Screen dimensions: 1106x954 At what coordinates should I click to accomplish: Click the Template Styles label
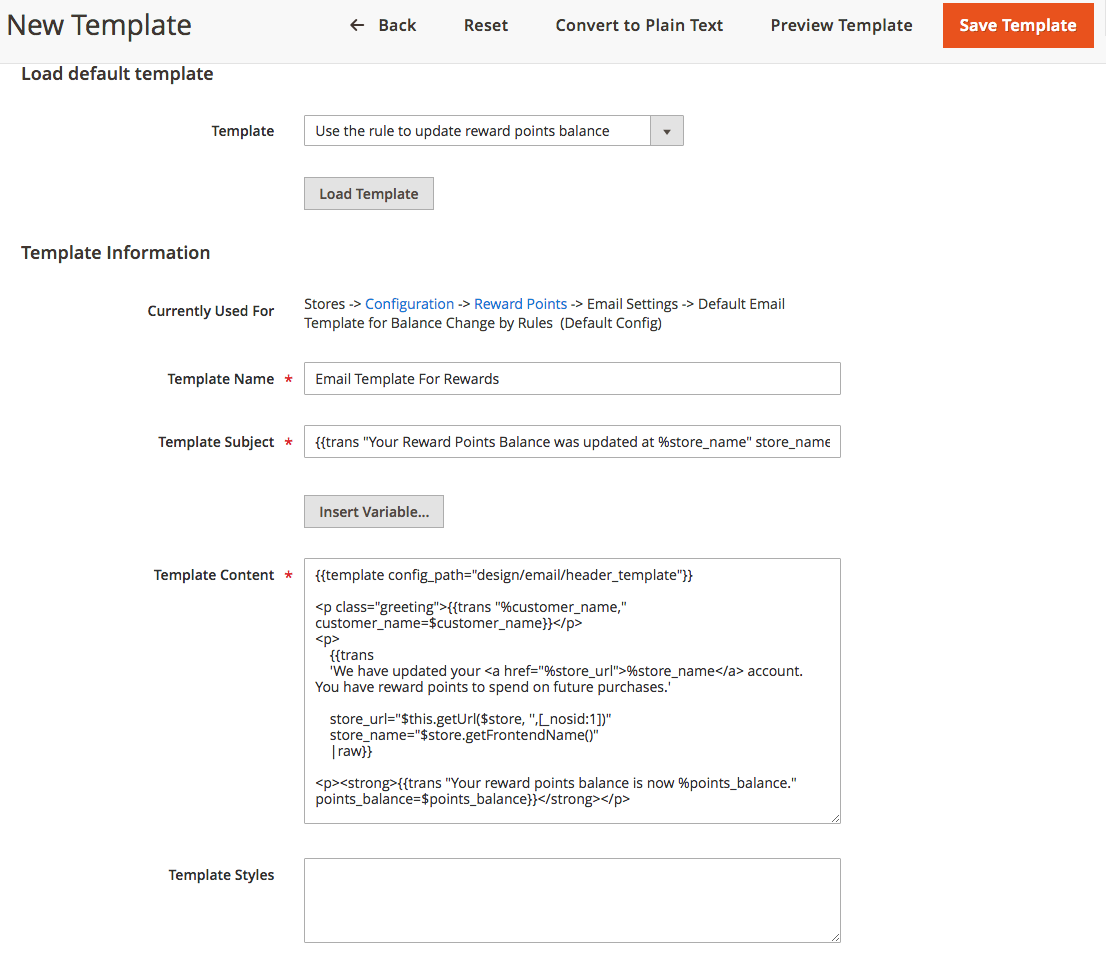[x=221, y=875]
